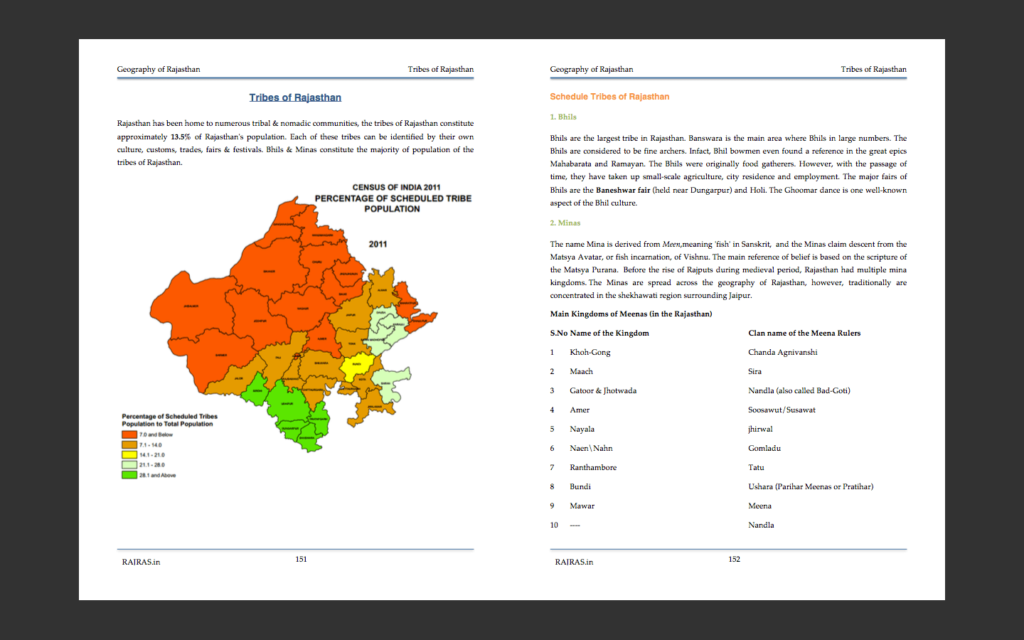The width and height of the screenshot is (1024, 640).
Task: Click the "Khoh-Gong" kingdom cell
Action: 590,353
